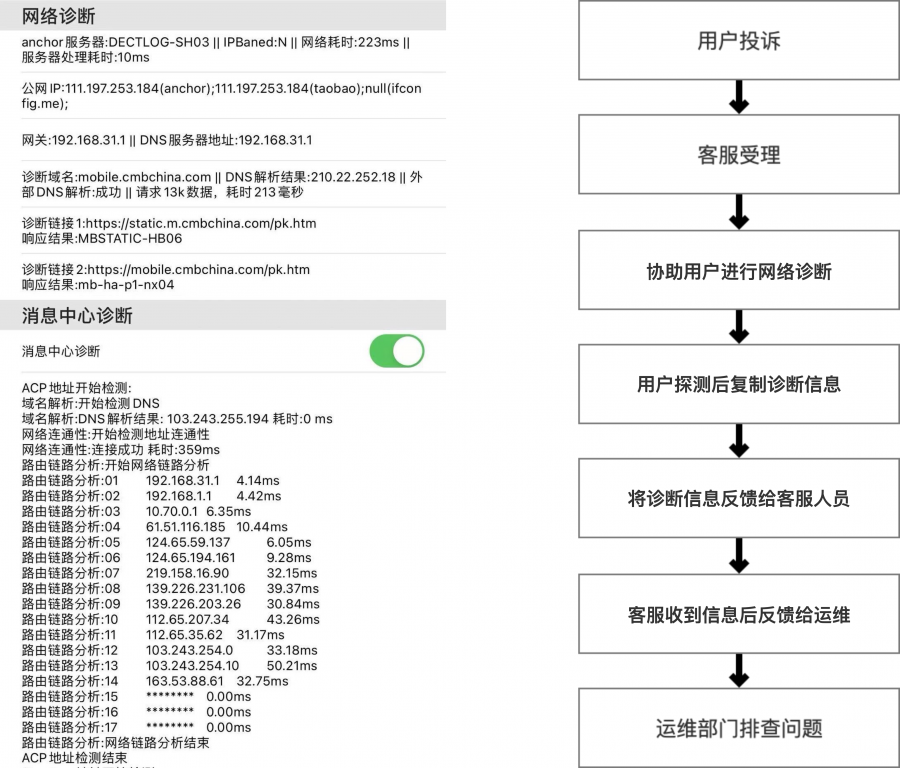The height and width of the screenshot is (768, 900).
Task: Select route hop 09 139.226.203.26
Action: [x=170, y=604]
